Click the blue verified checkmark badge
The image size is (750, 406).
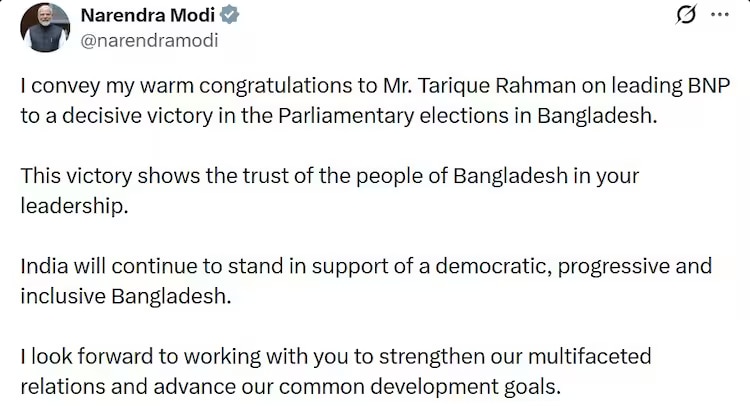pos(230,17)
